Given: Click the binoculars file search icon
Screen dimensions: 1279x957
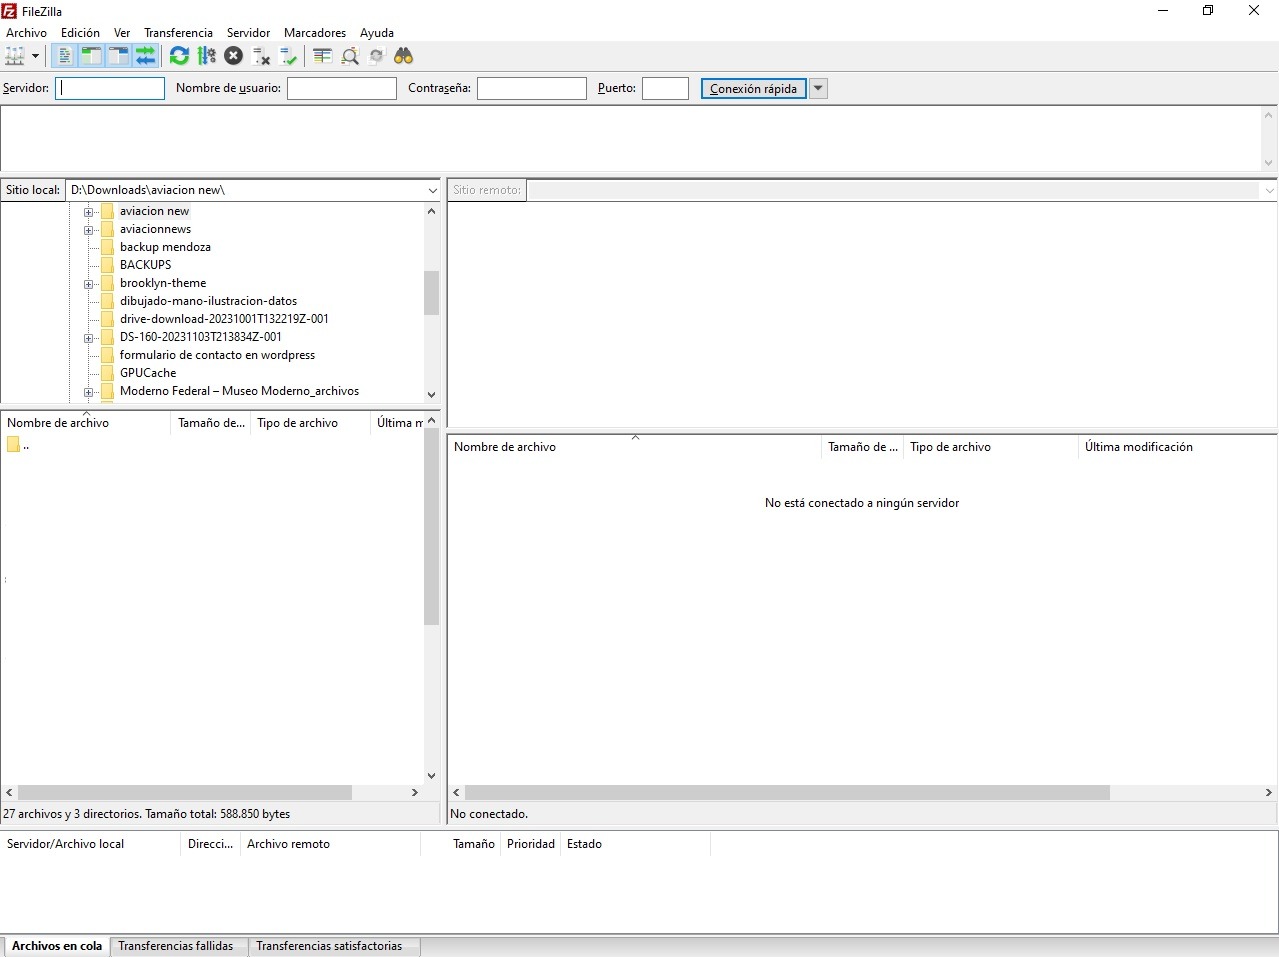Looking at the screenshot, I should pyautogui.click(x=404, y=56).
